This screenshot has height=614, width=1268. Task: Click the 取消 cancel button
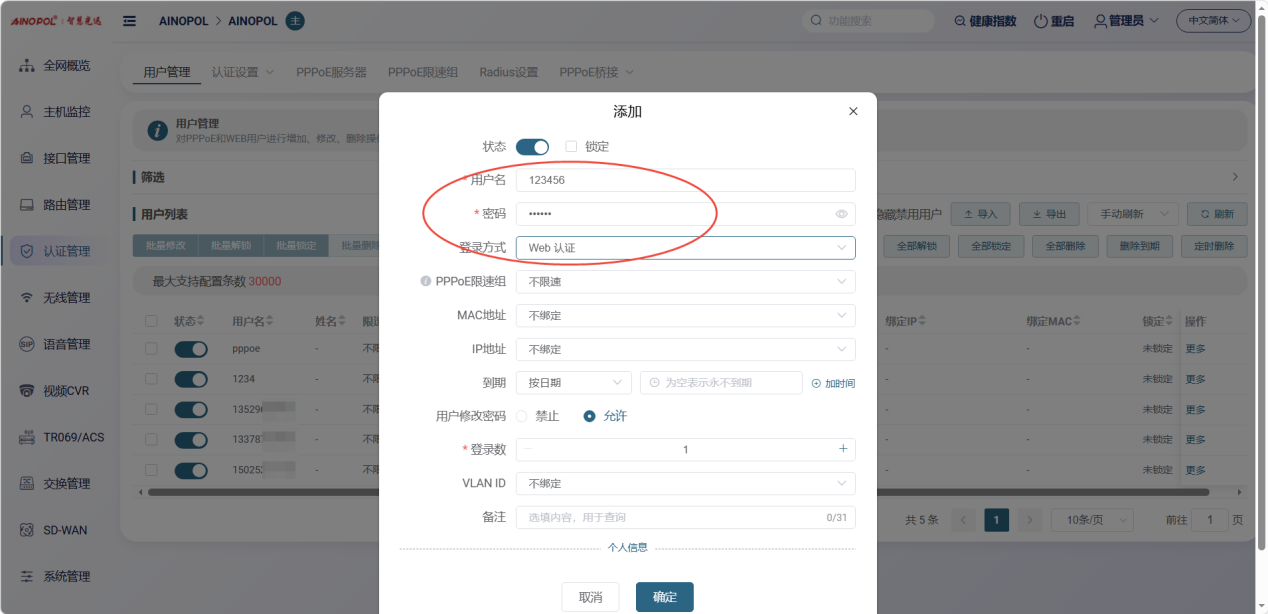(x=590, y=597)
